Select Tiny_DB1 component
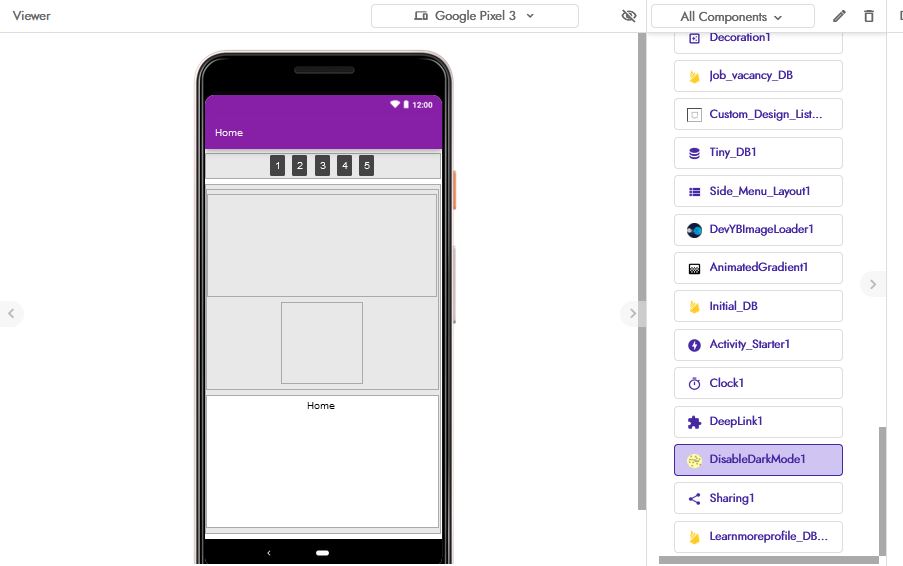The height and width of the screenshot is (566, 903). [758, 153]
